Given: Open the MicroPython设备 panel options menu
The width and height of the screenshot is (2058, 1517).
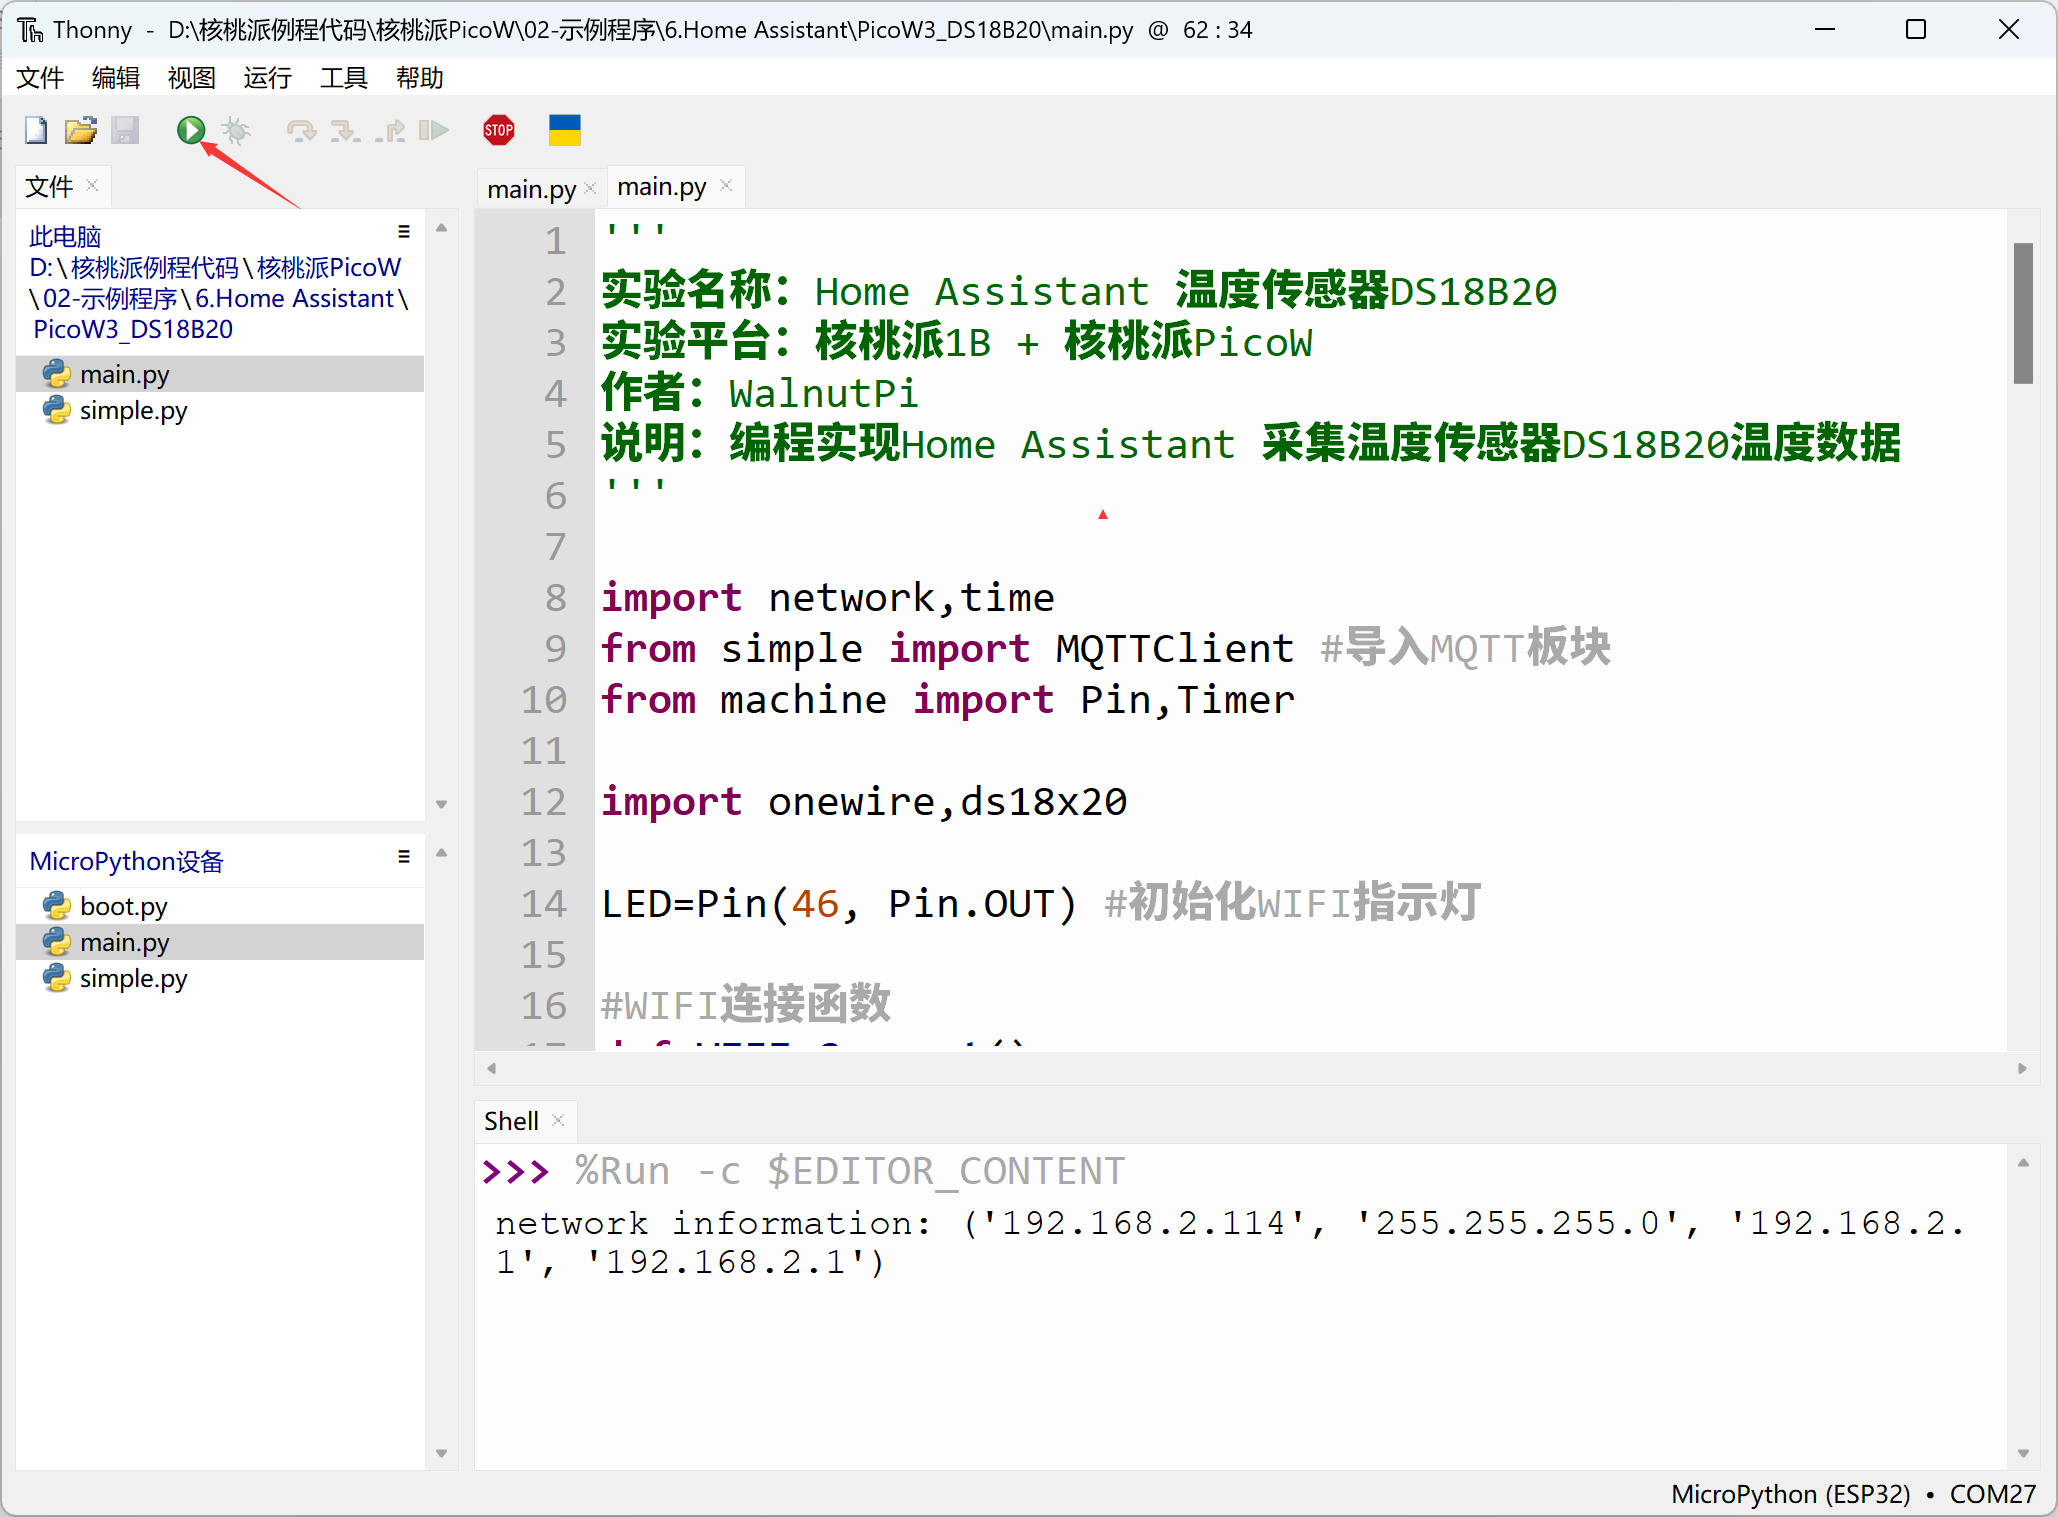Looking at the screenshot, I should tap(404, 857).
